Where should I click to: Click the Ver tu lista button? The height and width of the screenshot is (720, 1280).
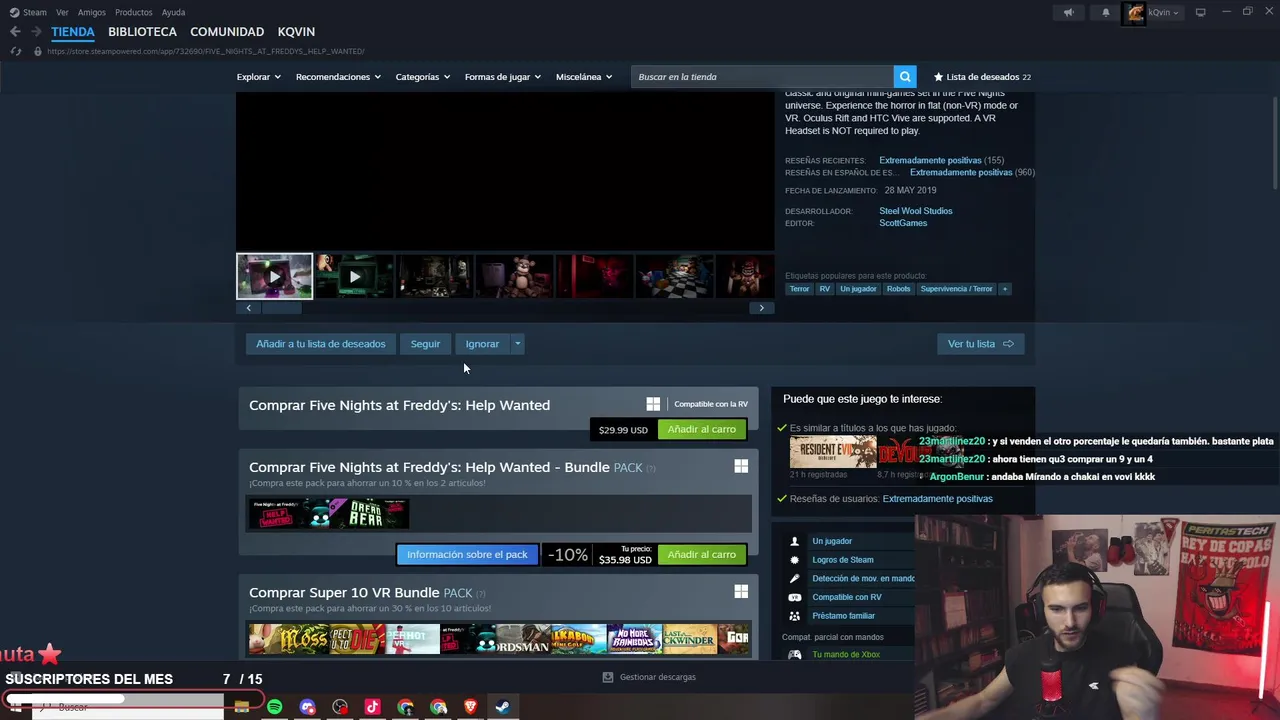tap(980, 344)
